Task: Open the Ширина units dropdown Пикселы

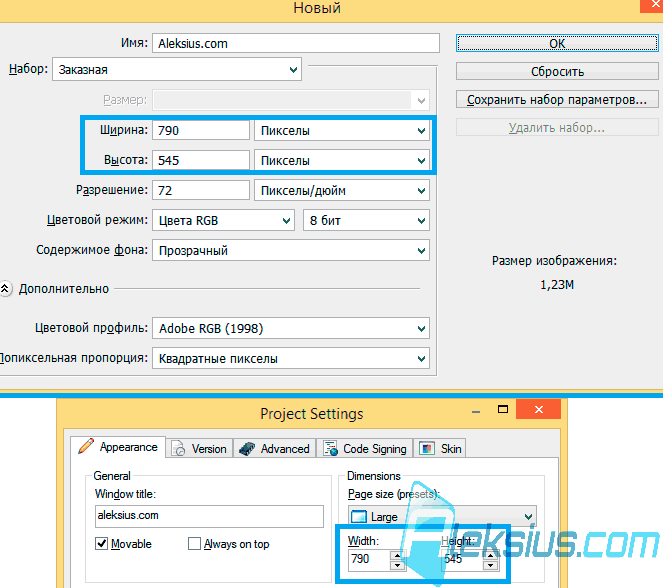Action: tap(342, 130)
